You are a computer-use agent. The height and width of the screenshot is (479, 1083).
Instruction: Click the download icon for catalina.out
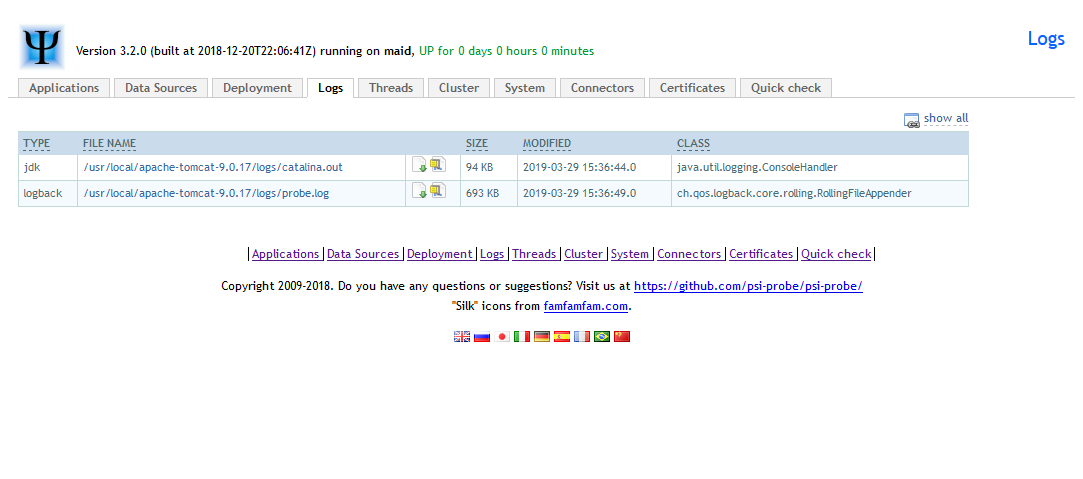(420, 165)
